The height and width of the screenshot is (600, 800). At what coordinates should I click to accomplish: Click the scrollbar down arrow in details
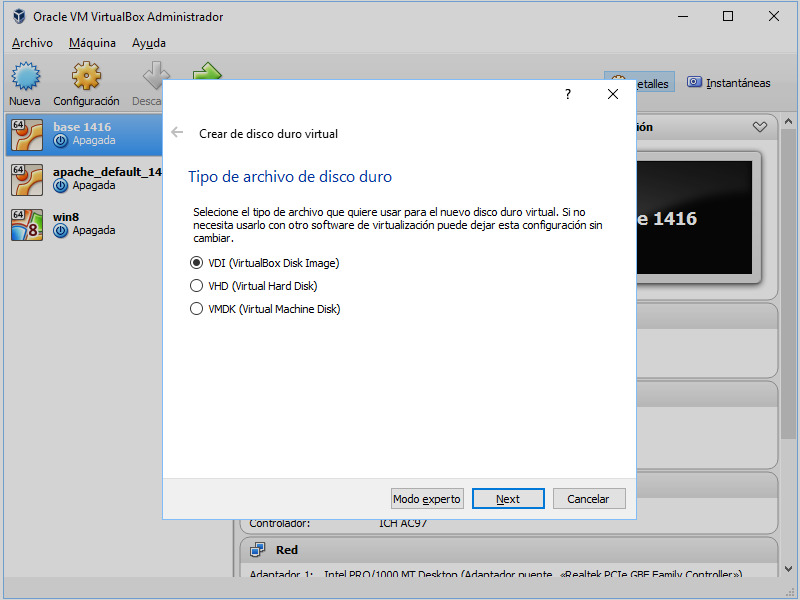(788, 568)
